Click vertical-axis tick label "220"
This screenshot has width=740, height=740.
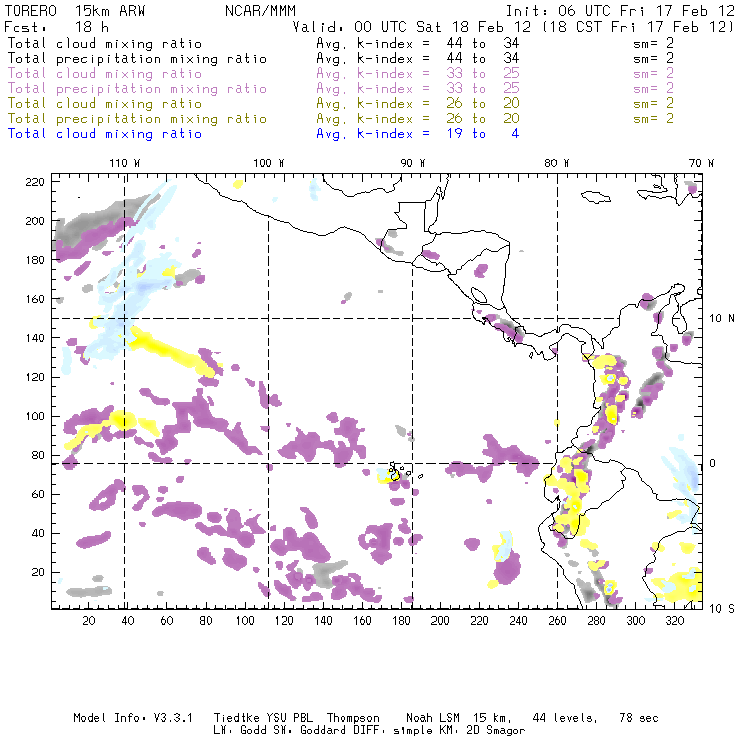35,182
